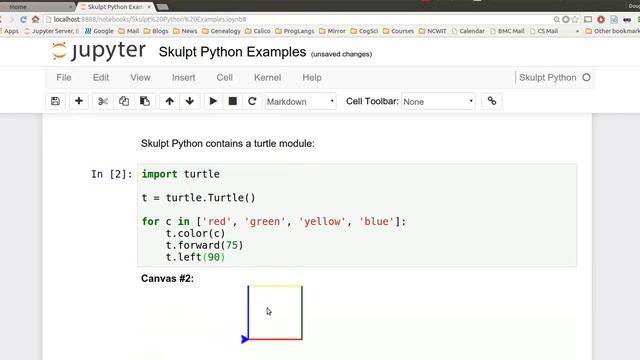
Task: Click the browser address bar URL
Action: pos(150,19)
